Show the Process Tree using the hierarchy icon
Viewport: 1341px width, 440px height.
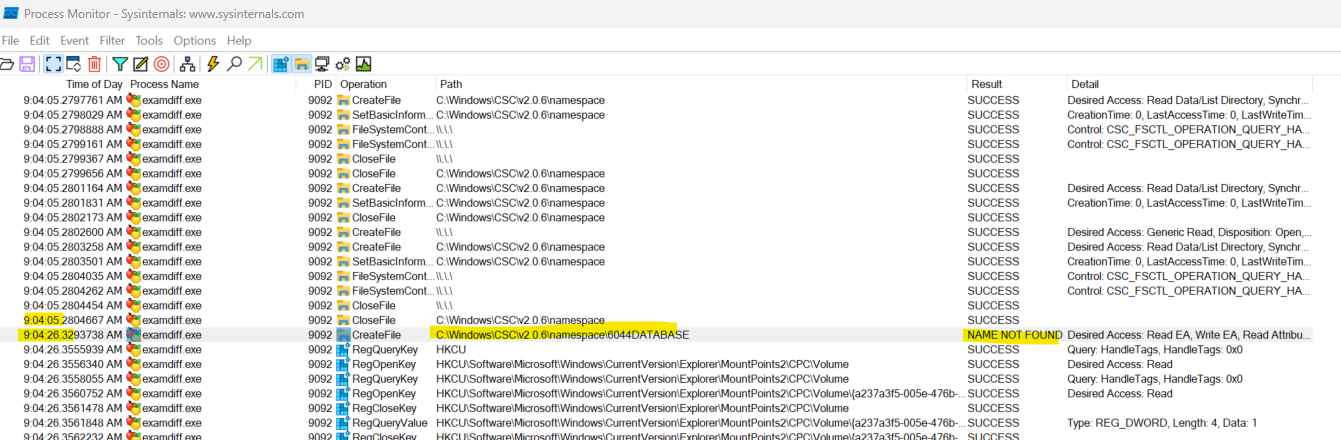click(187, 64)
